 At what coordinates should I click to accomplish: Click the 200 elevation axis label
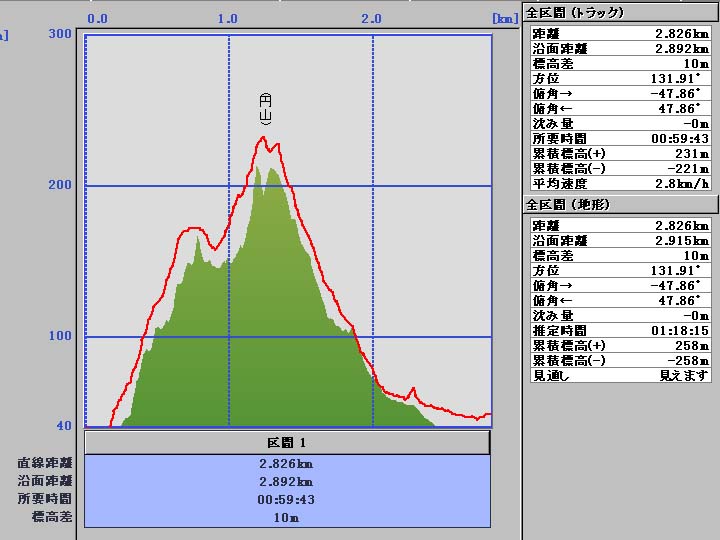[x=60, y=185]
